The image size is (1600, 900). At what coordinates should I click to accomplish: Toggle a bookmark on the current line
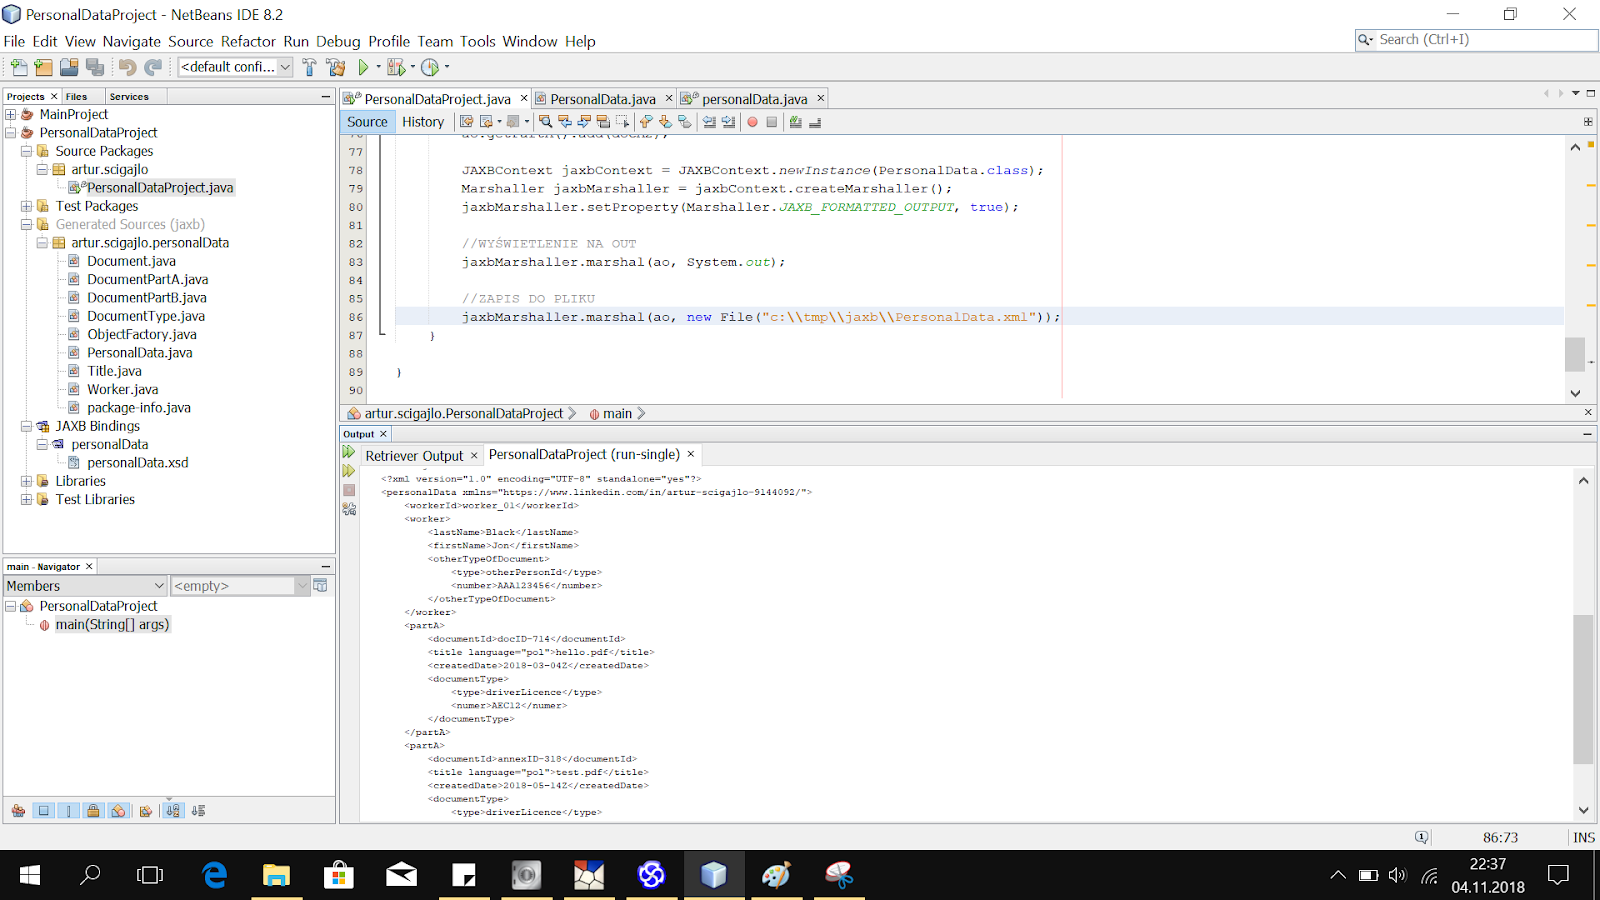[684, 121]
